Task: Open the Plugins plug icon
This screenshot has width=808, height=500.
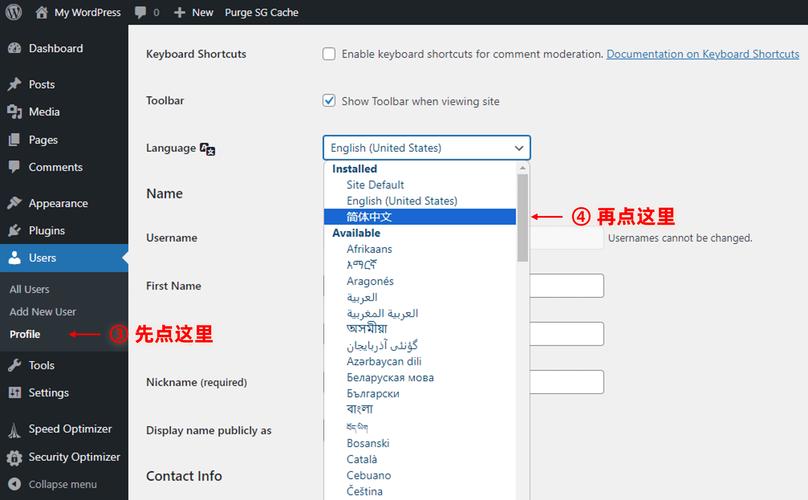Action: tap(14, 231)
